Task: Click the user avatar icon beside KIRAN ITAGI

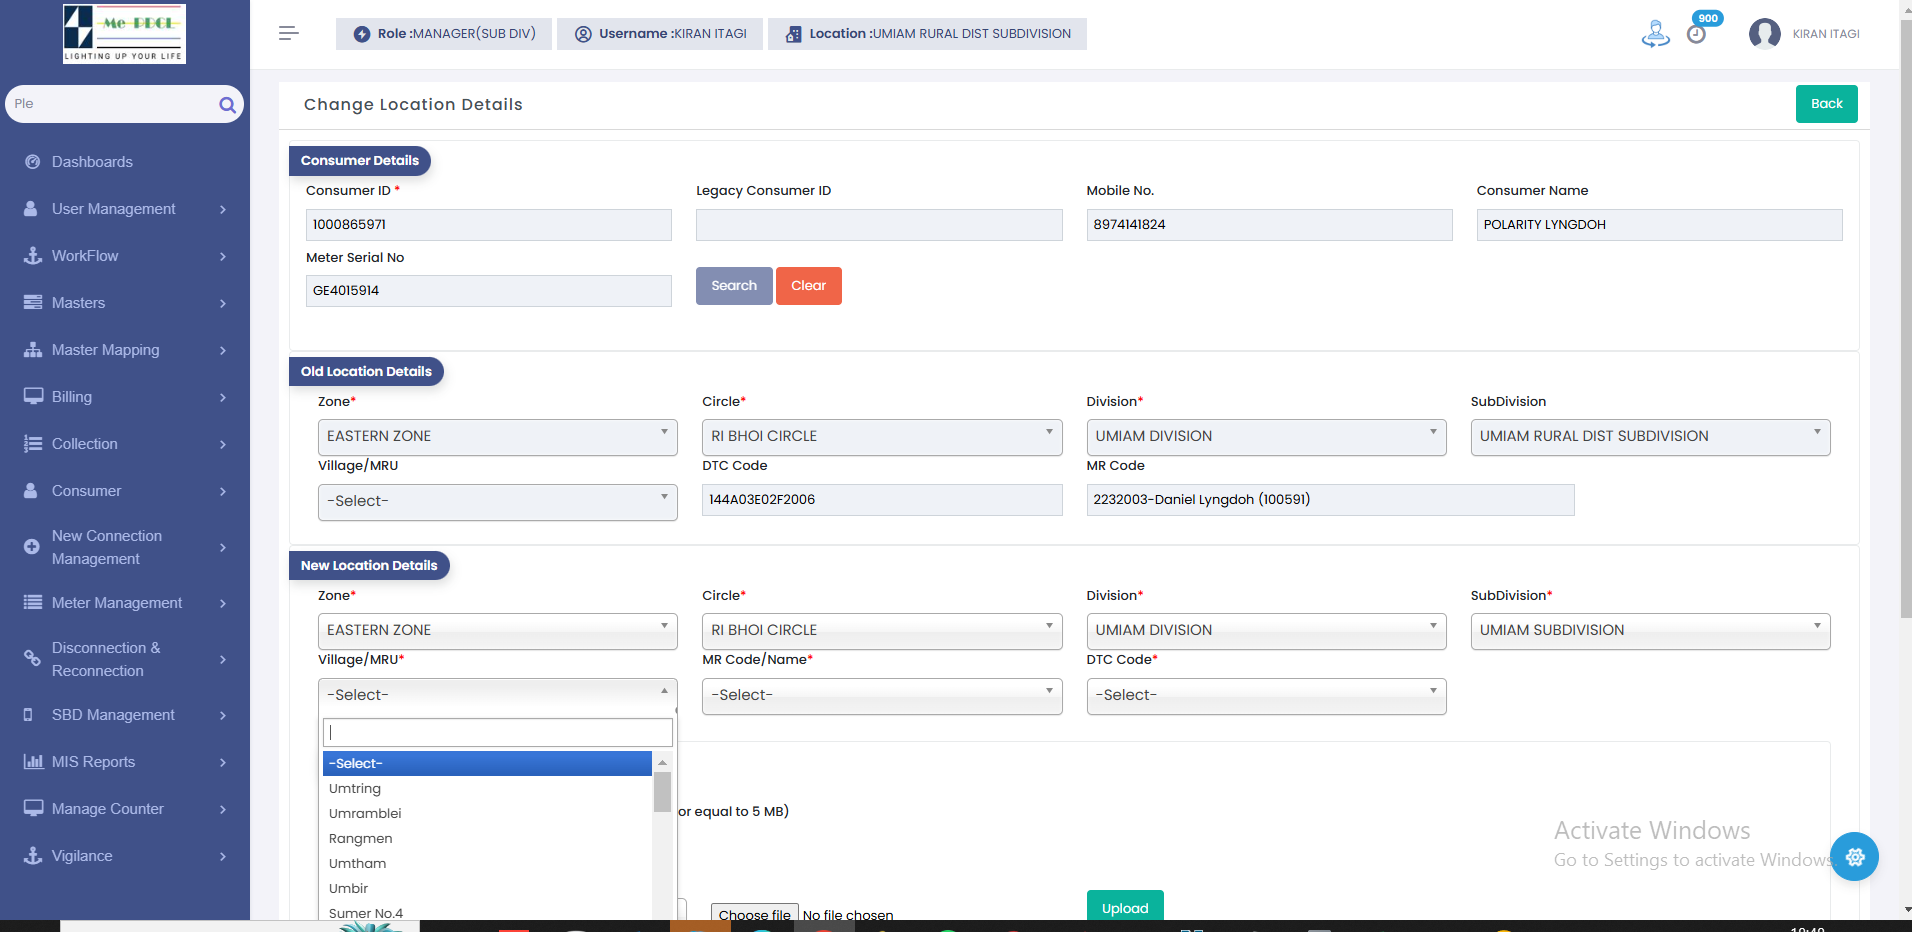Action: point(1764,33)
